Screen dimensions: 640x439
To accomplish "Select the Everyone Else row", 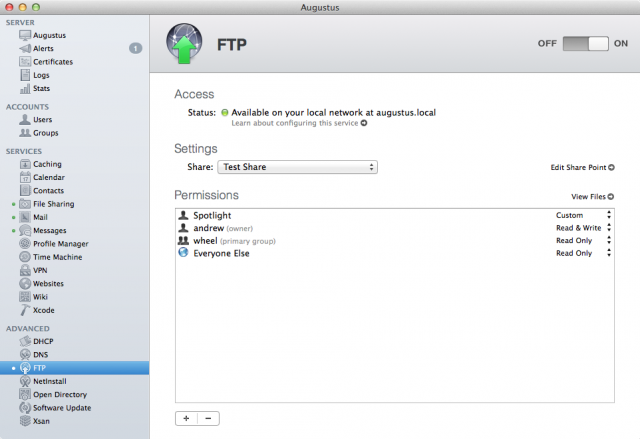I will pos(395,253).
